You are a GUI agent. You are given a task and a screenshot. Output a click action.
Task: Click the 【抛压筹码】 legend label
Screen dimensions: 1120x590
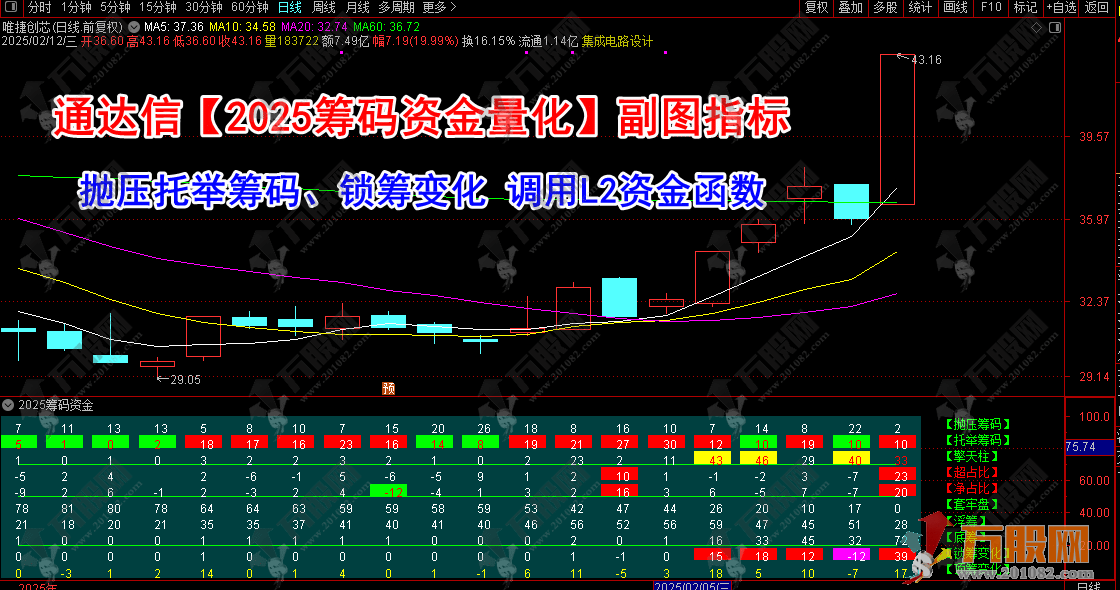[978, 425]
